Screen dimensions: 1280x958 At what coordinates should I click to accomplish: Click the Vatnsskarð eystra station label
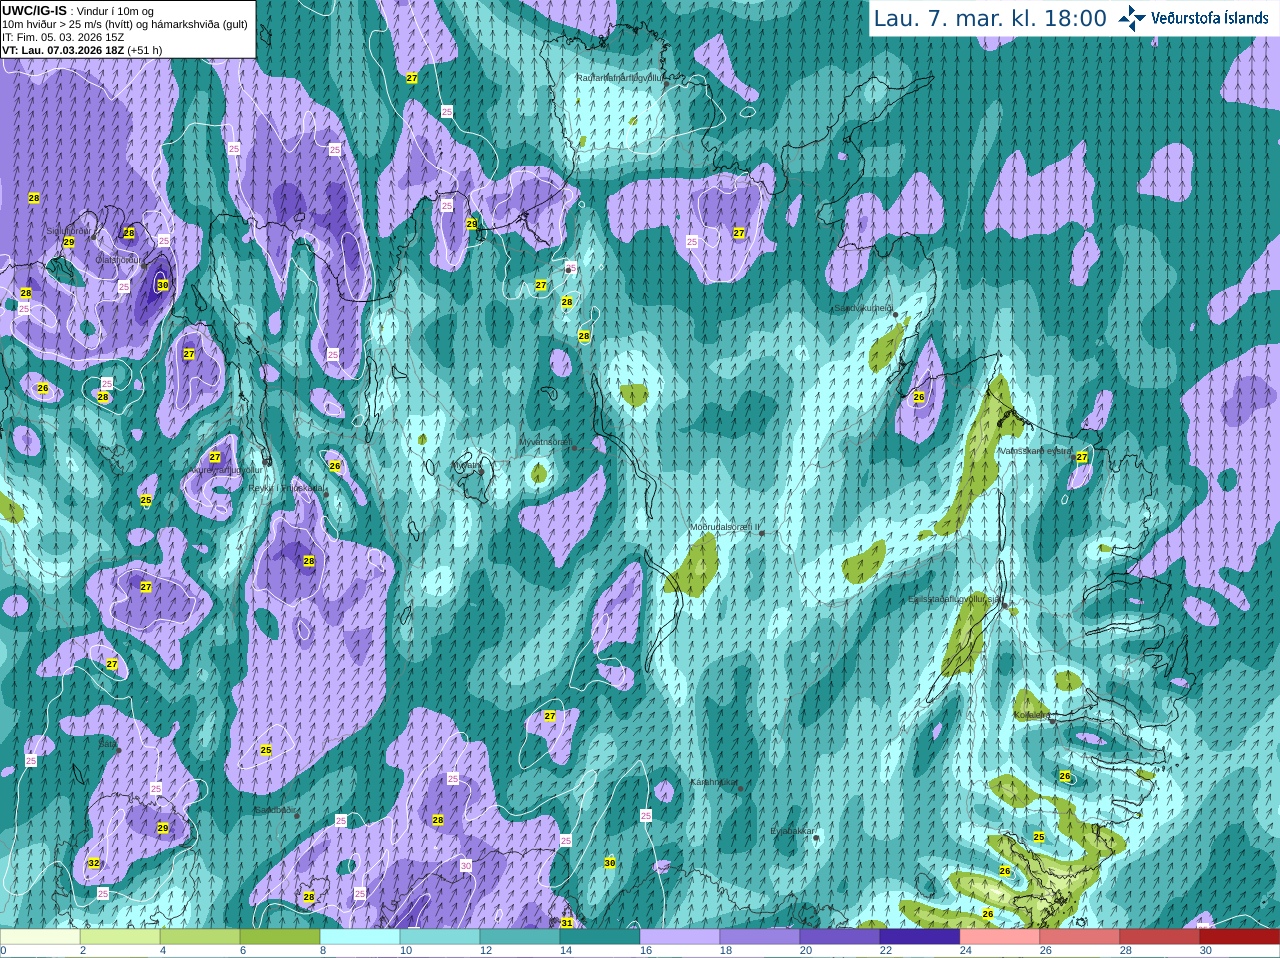pyautogui.click(x=1034, y=451)
